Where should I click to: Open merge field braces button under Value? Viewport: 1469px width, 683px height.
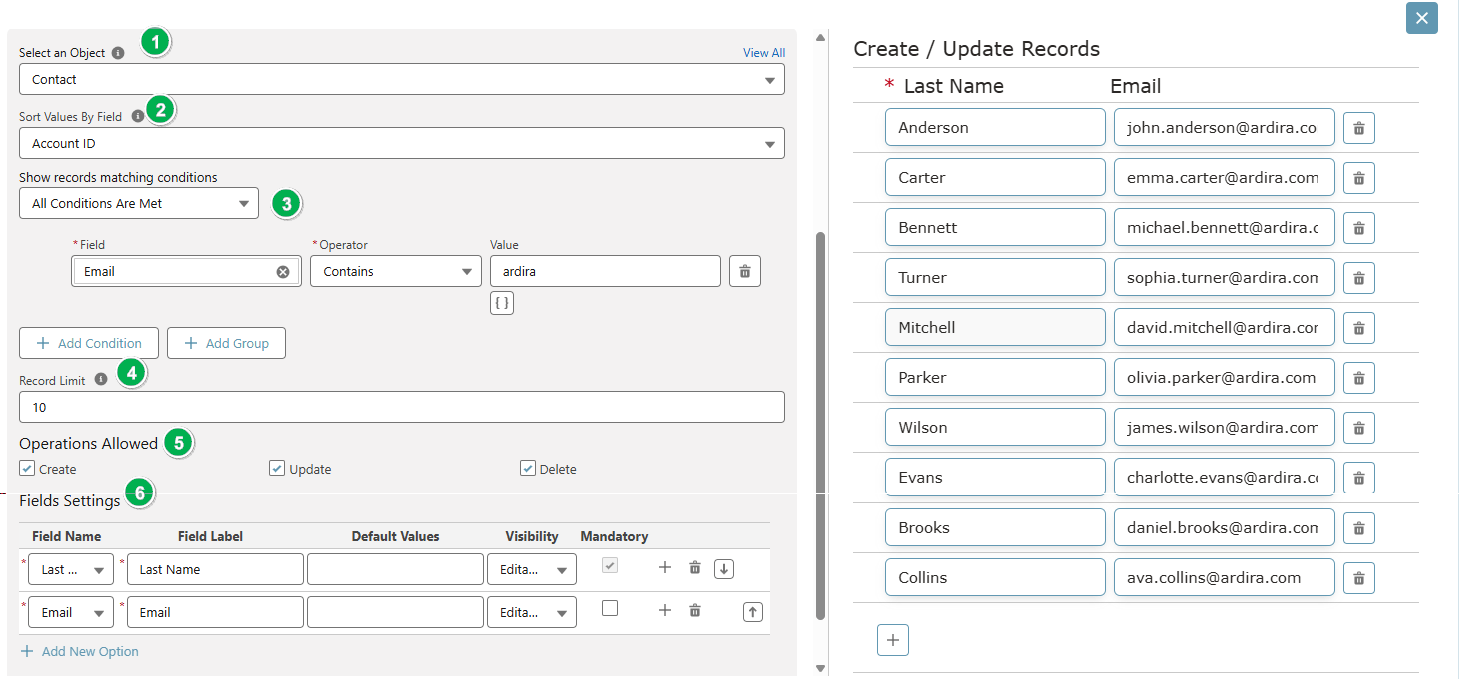coord(502,303)
